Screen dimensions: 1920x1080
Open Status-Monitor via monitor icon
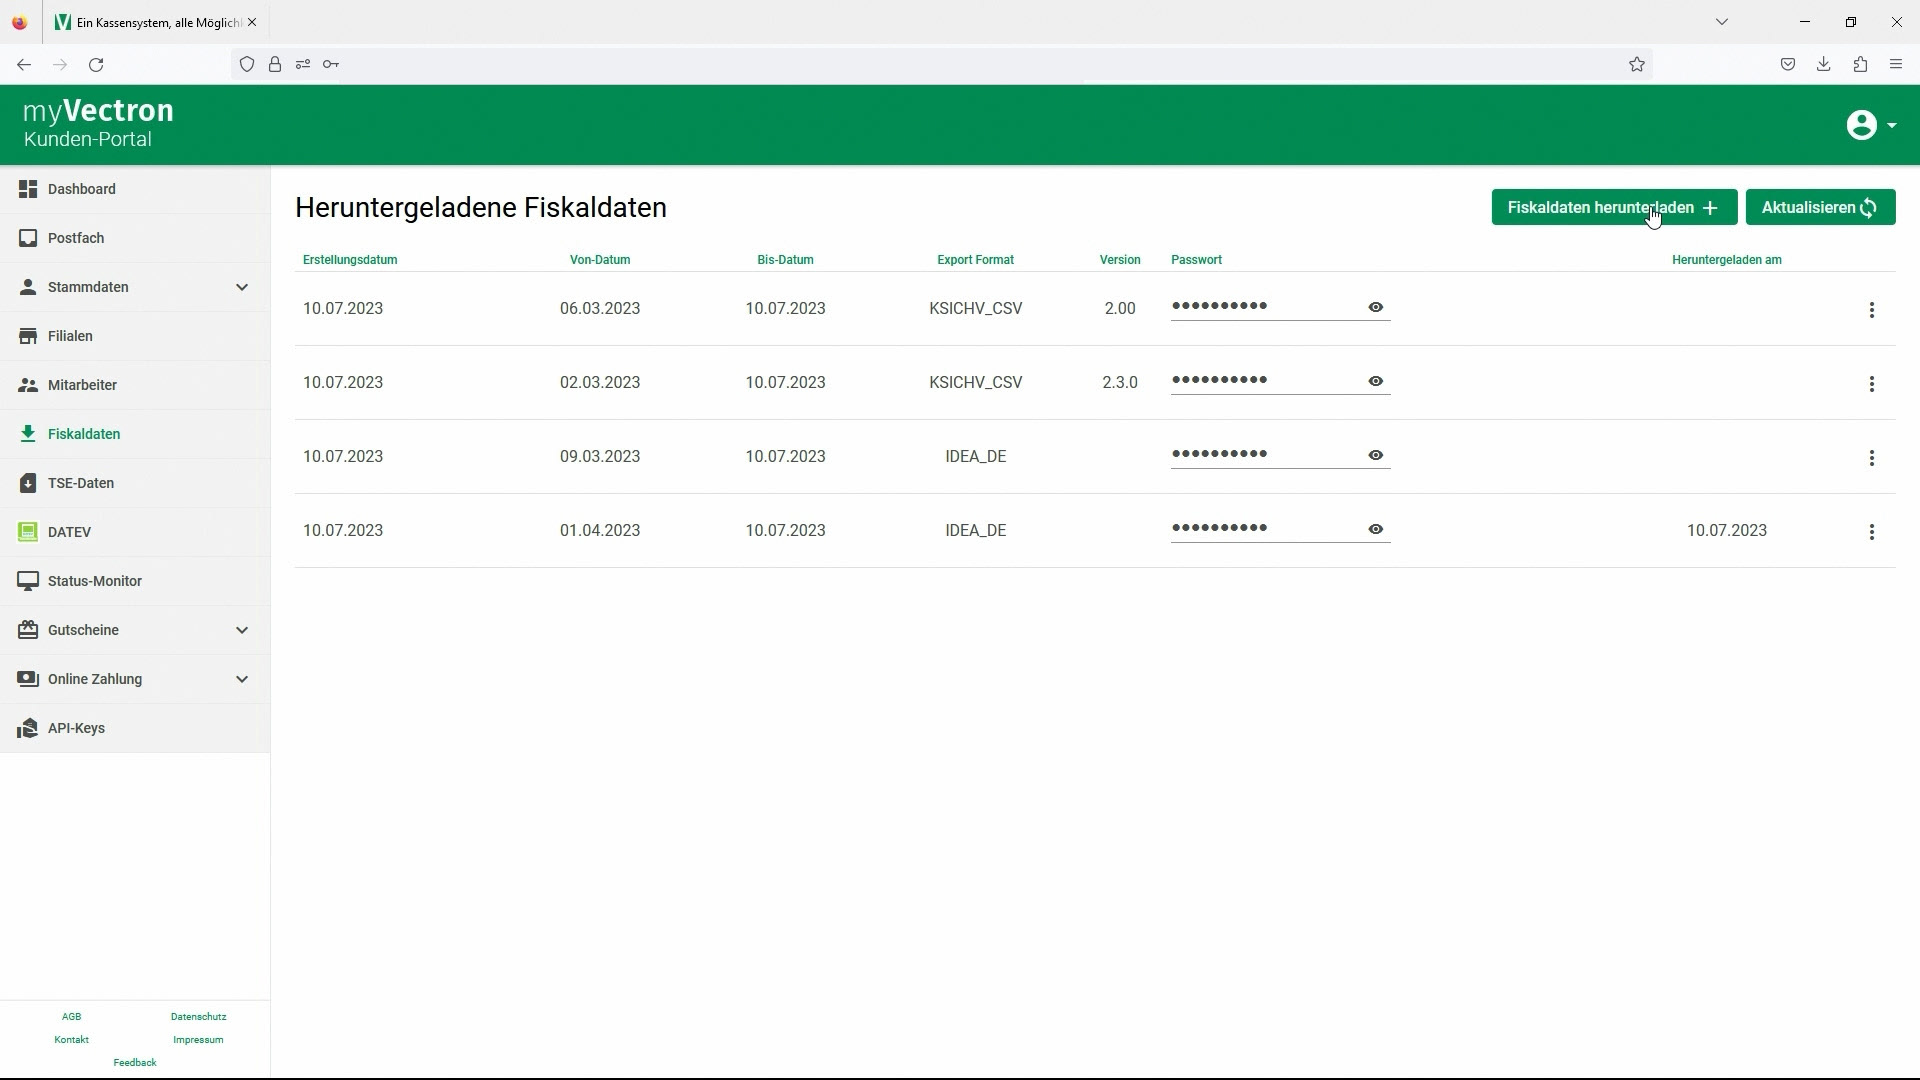click(28, 581)
